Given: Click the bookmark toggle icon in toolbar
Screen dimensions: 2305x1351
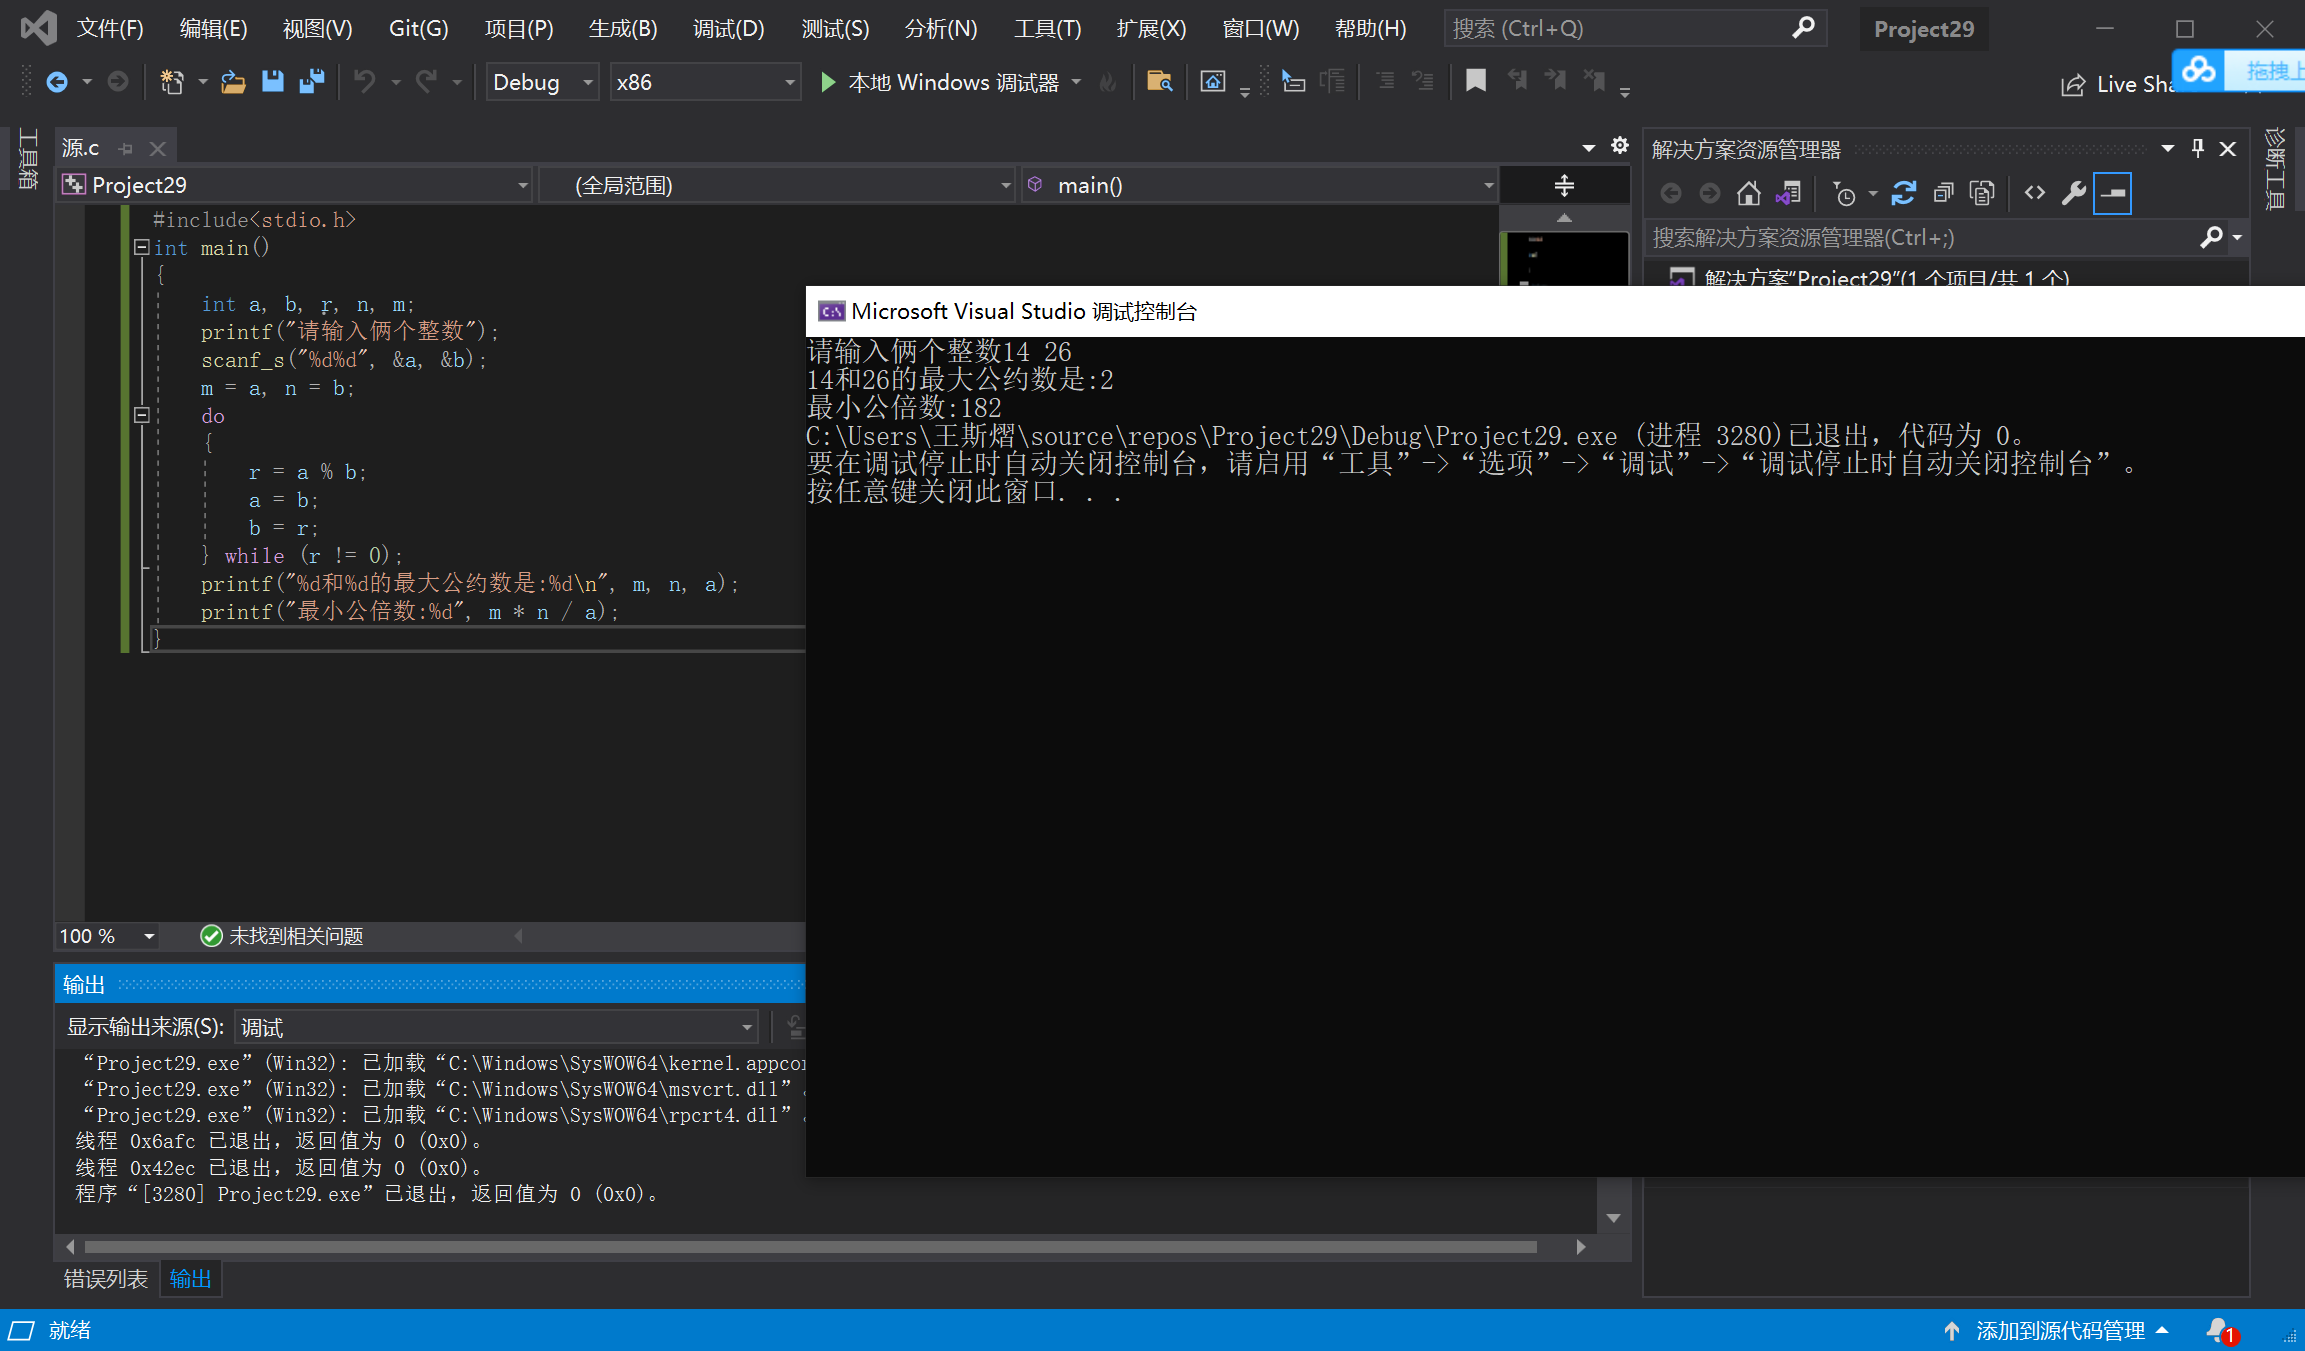Looking at the screenshot, I should click(1475, 81).
